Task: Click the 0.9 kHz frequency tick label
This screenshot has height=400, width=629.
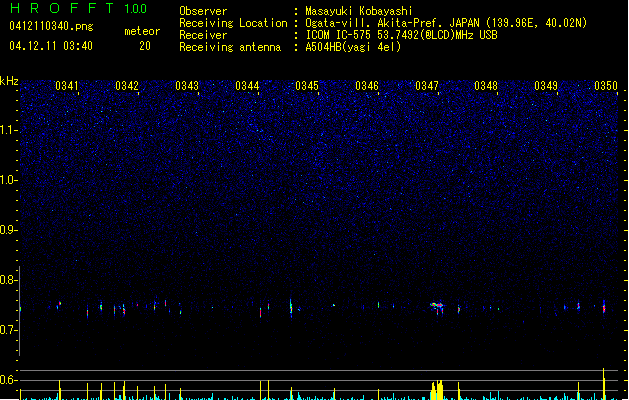Action: coord(8,230)
